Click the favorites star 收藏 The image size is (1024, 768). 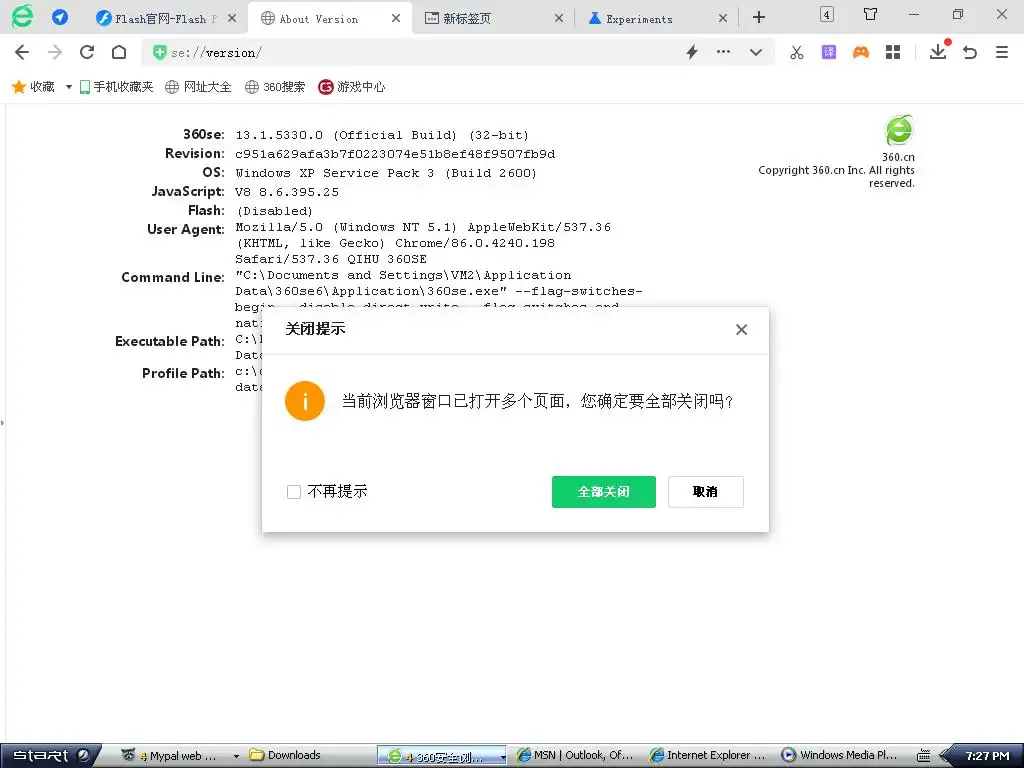(x=33, y=86)
